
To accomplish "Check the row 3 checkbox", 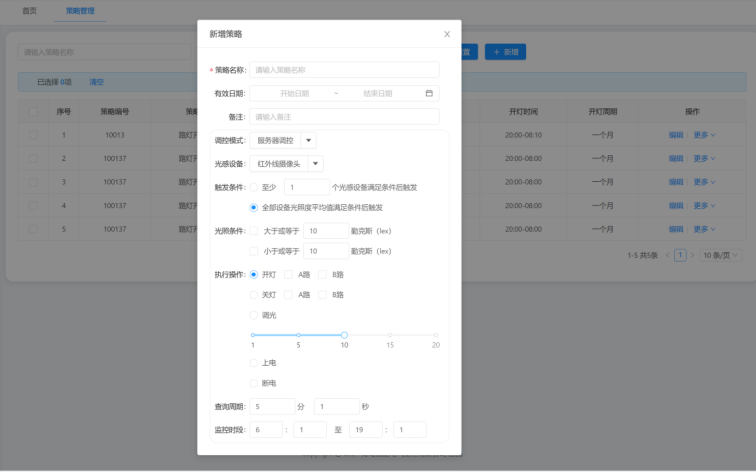I will pyautogui.click(x=33, y=182).
